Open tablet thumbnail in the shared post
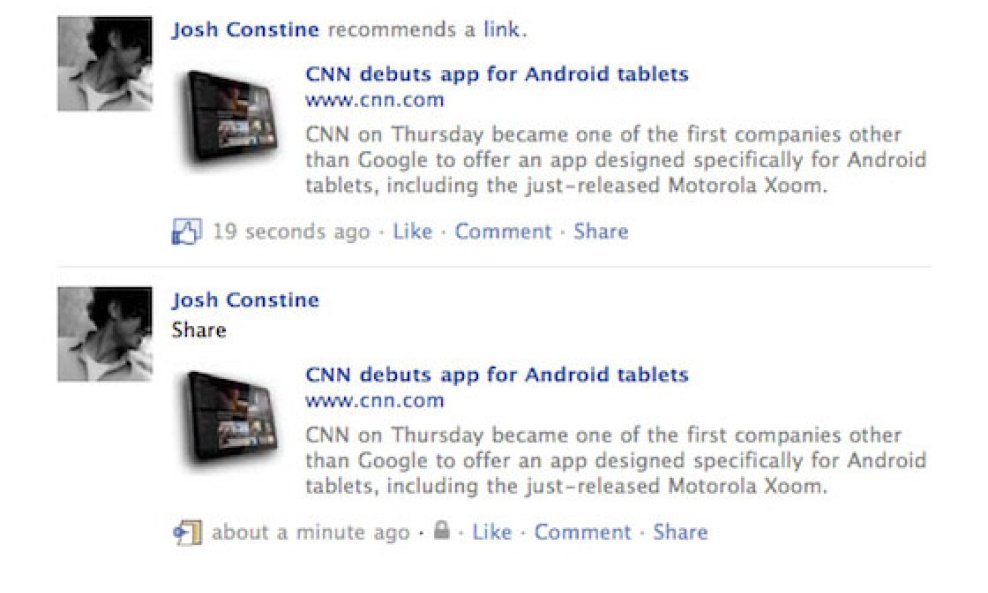 point(229,418)
